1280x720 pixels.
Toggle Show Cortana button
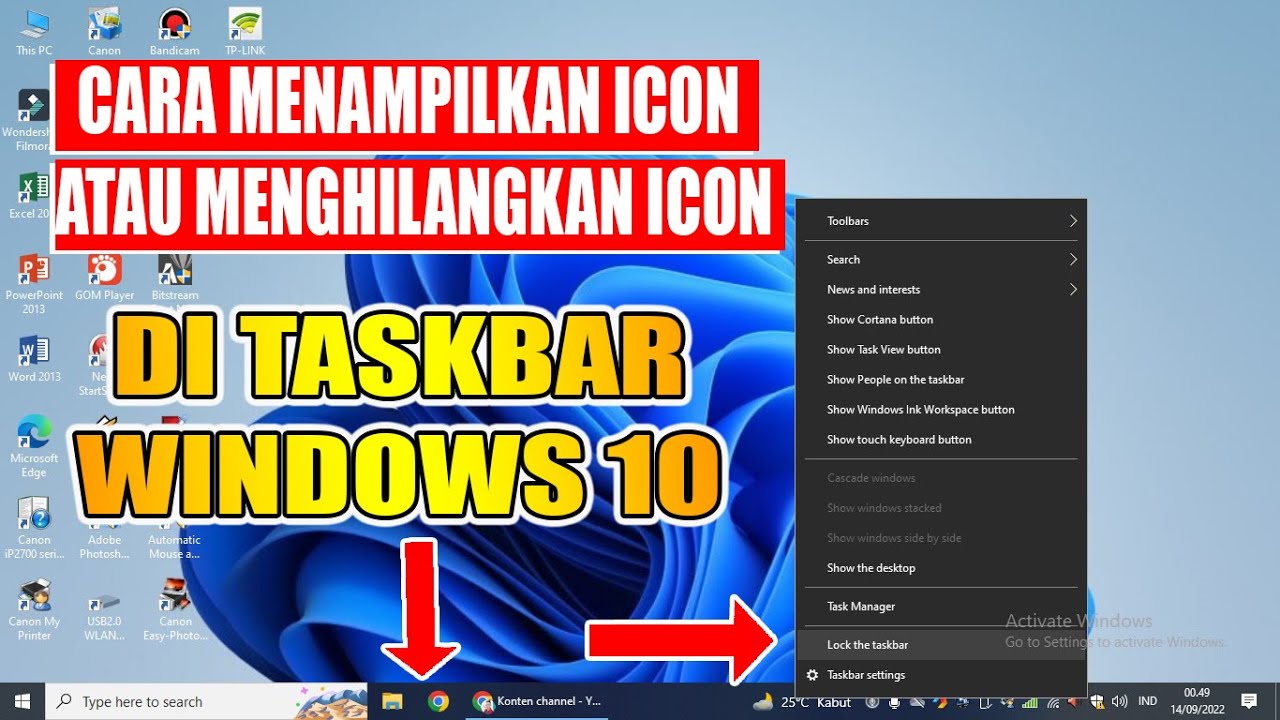940,320
